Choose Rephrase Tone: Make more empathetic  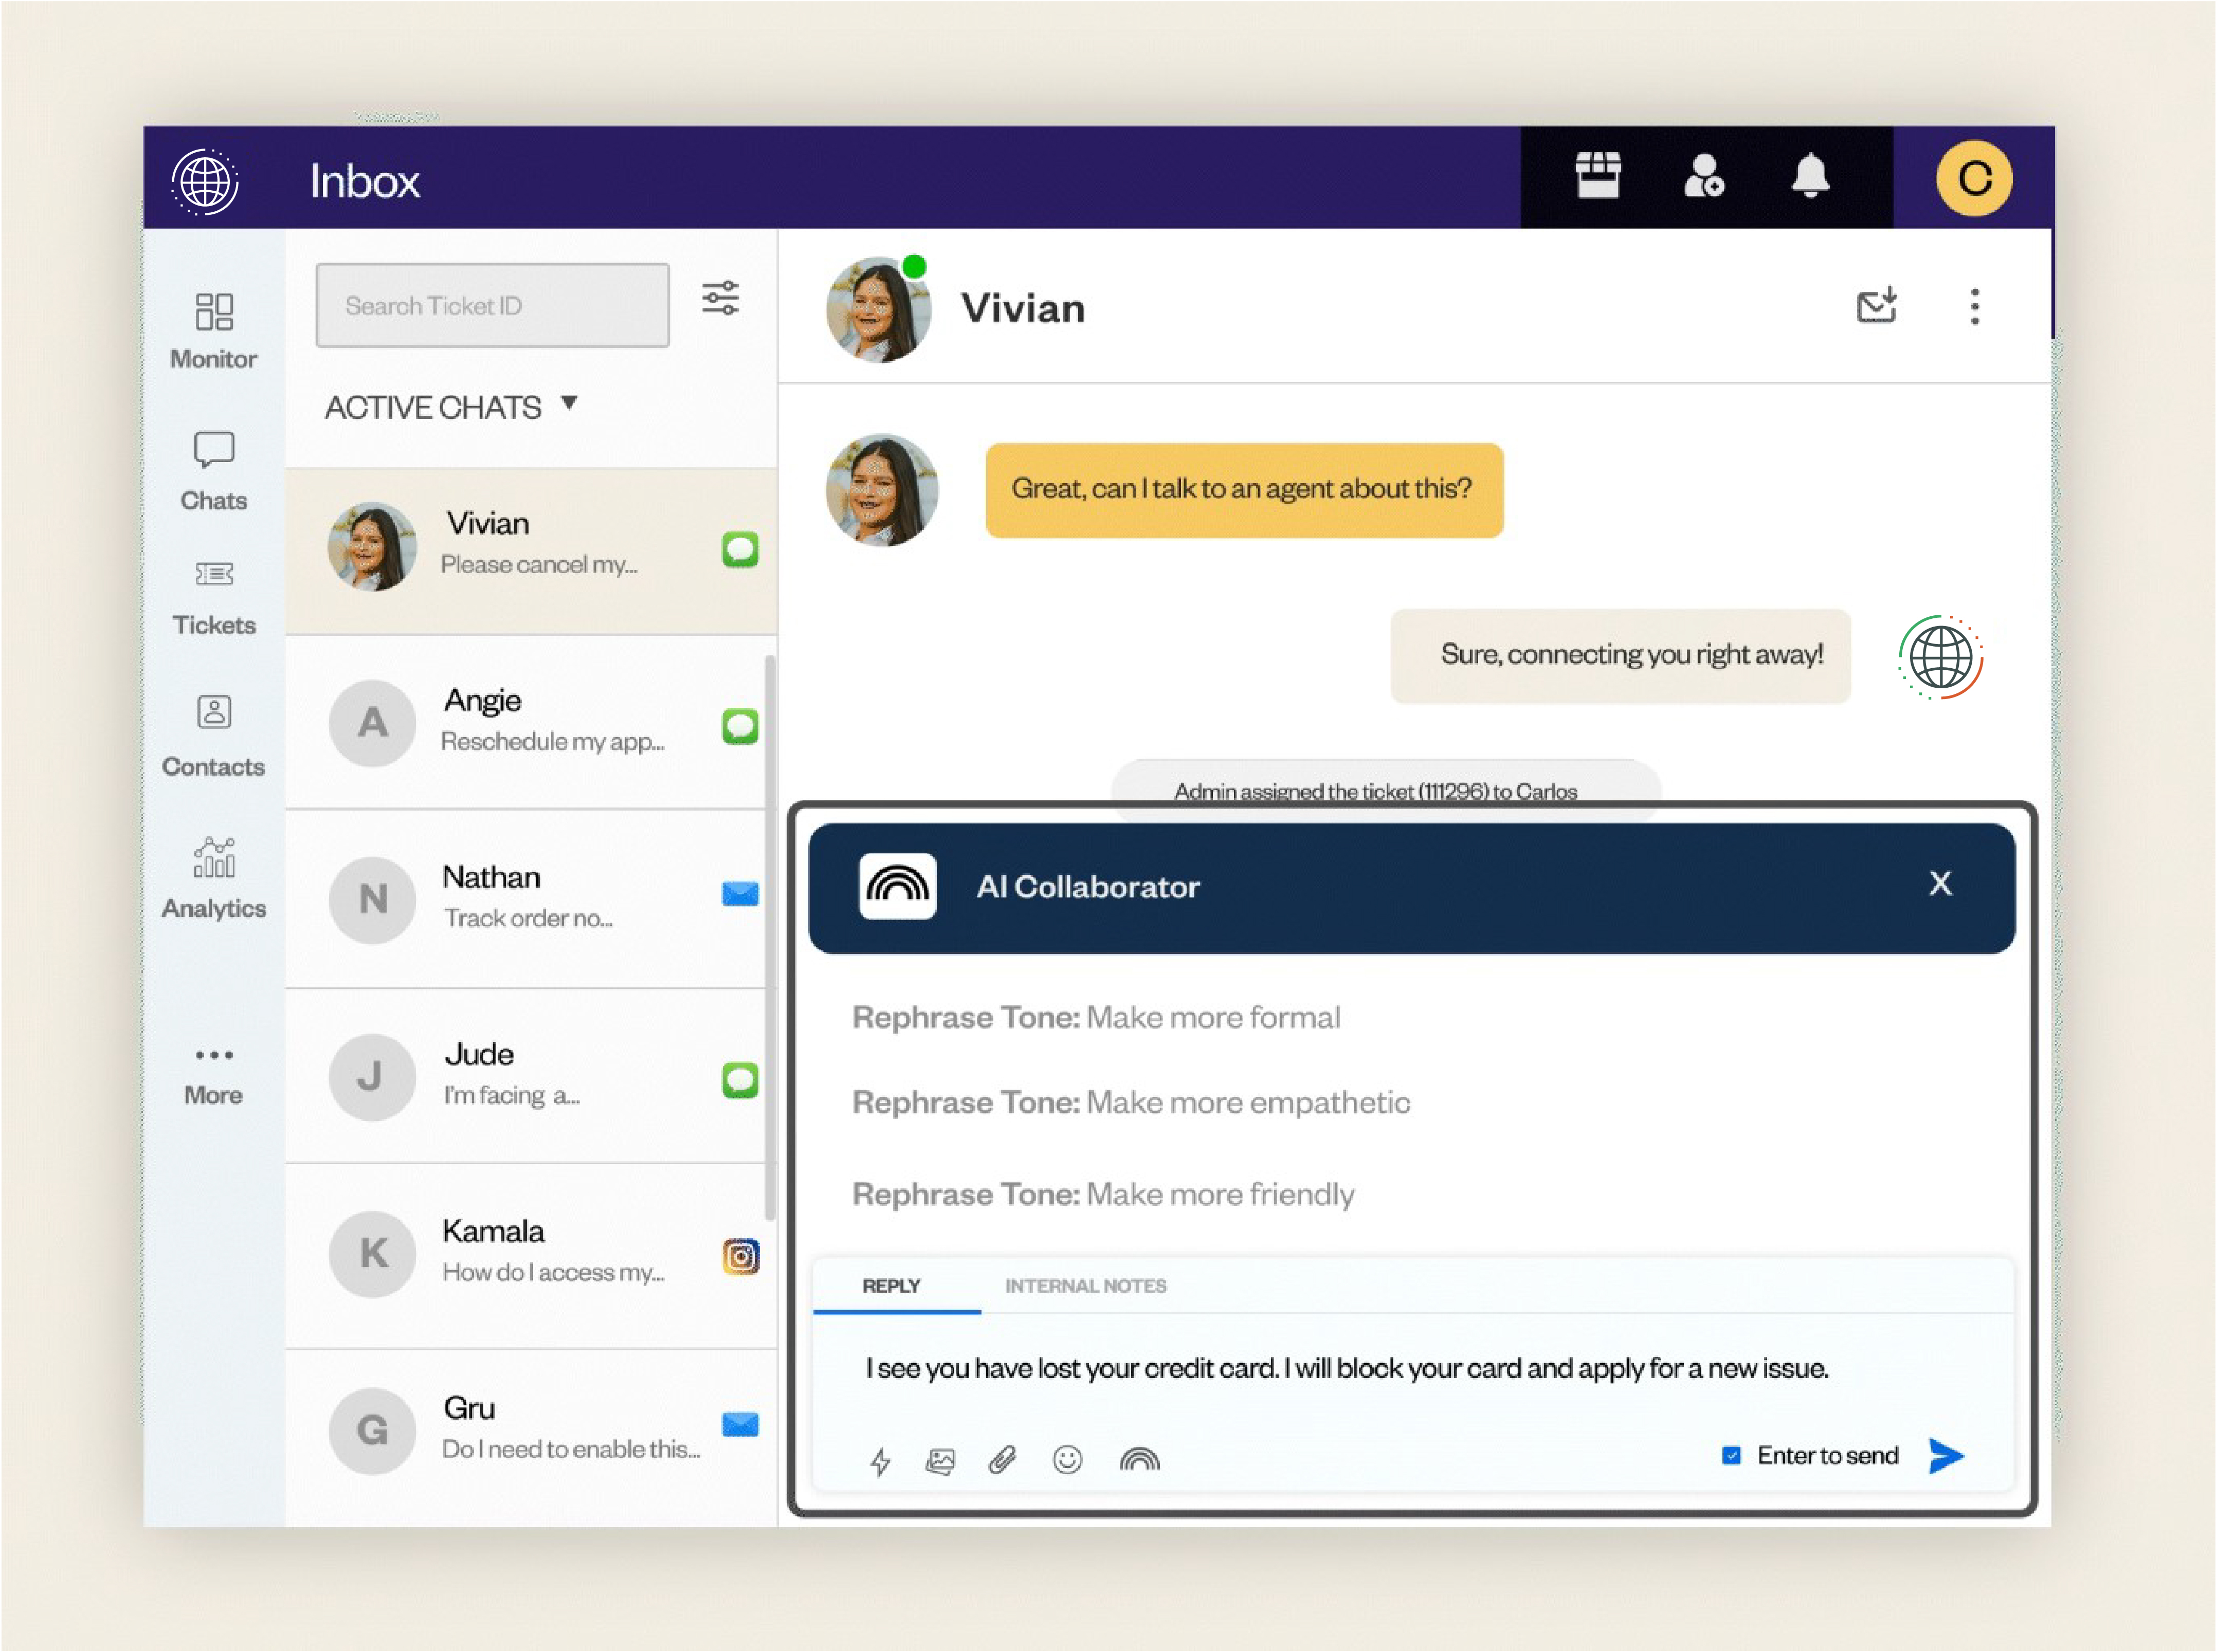pos(1131,1103)
